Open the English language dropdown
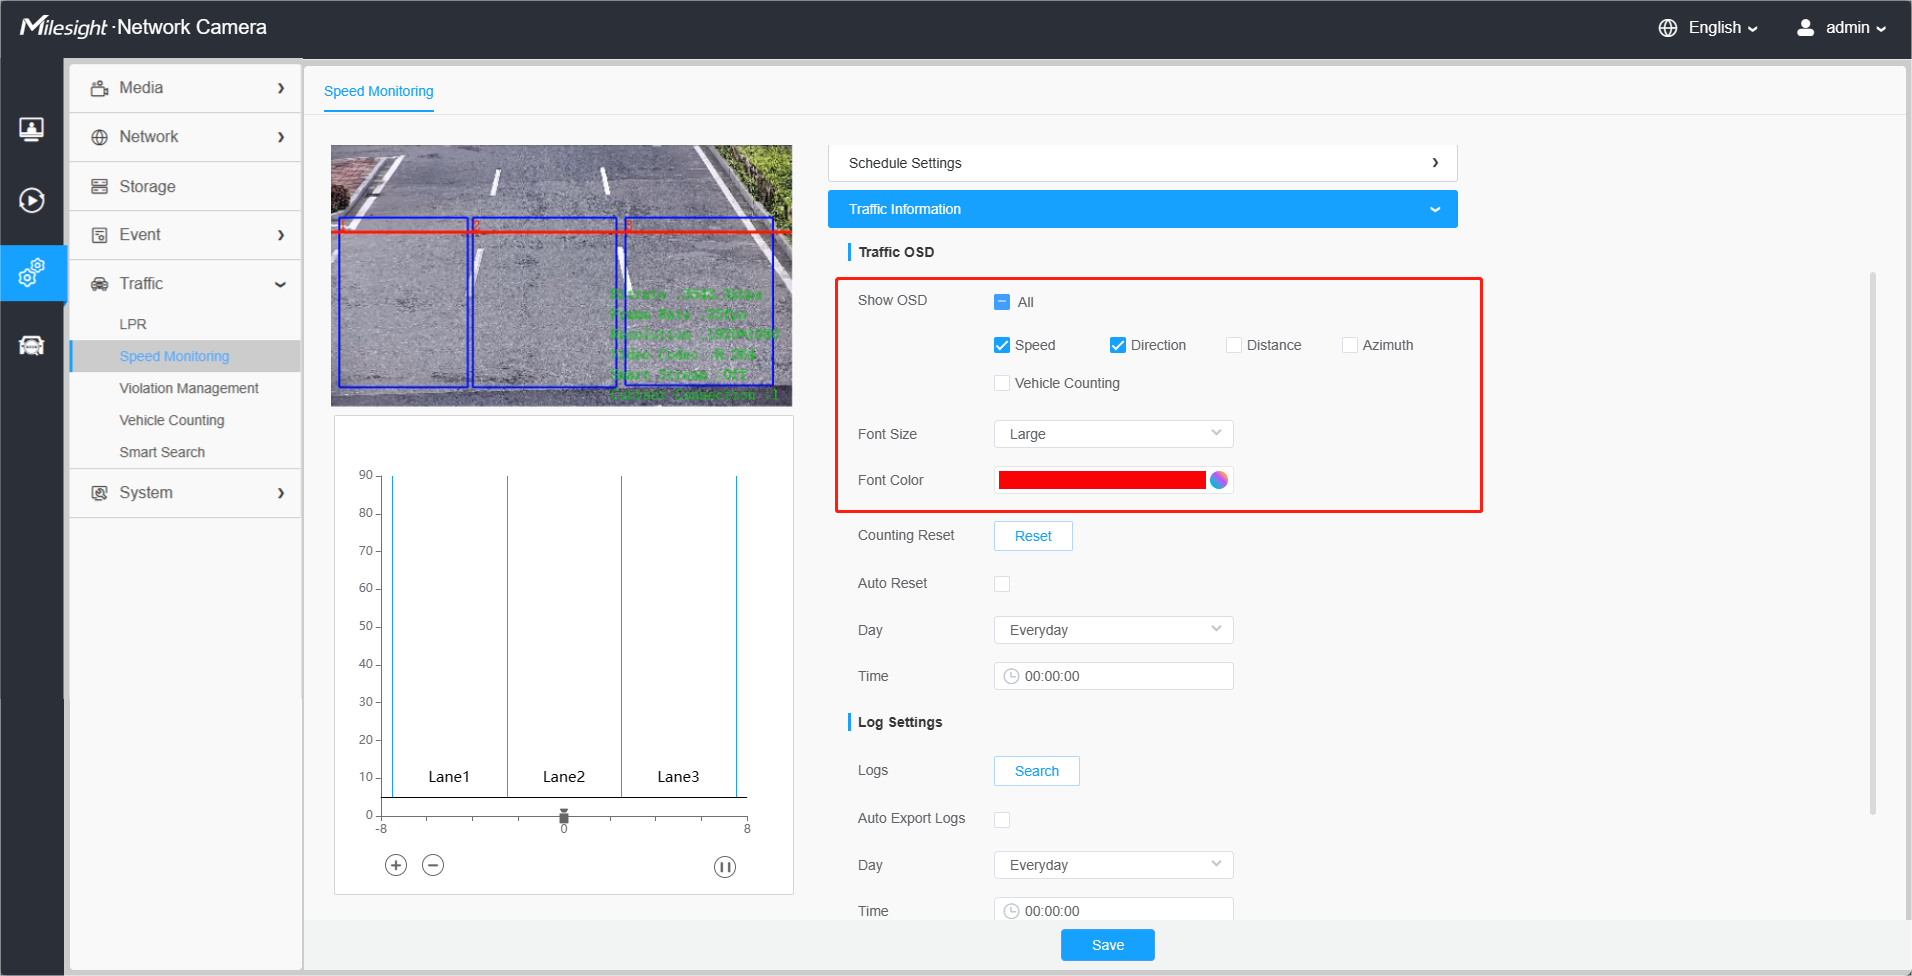Viewport: 1912px width, 976px height. click(x=1722, y=28)
